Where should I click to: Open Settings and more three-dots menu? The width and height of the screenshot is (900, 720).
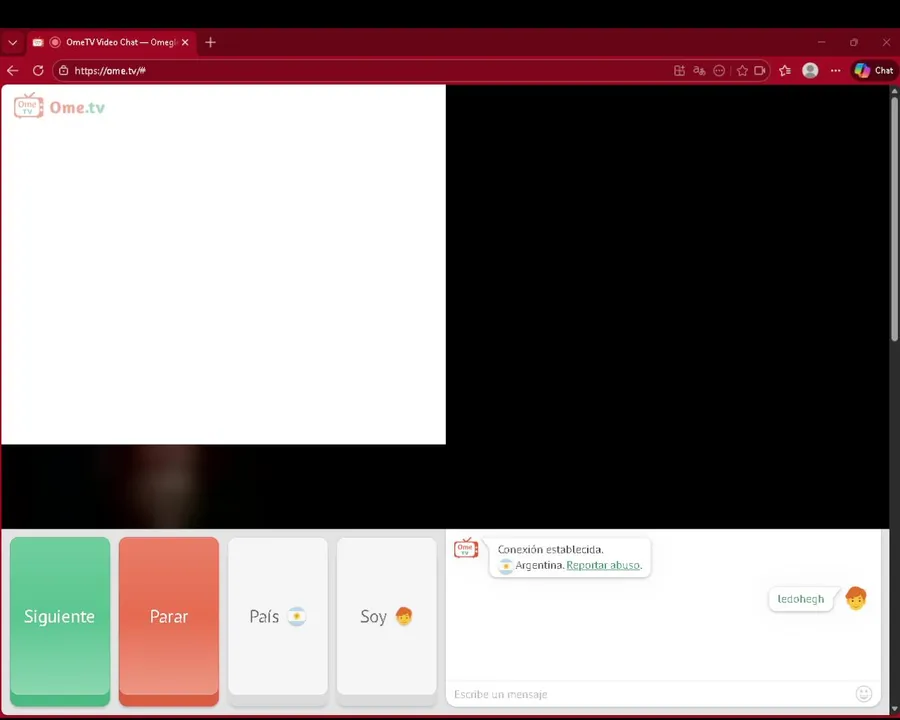coord(835,71)
